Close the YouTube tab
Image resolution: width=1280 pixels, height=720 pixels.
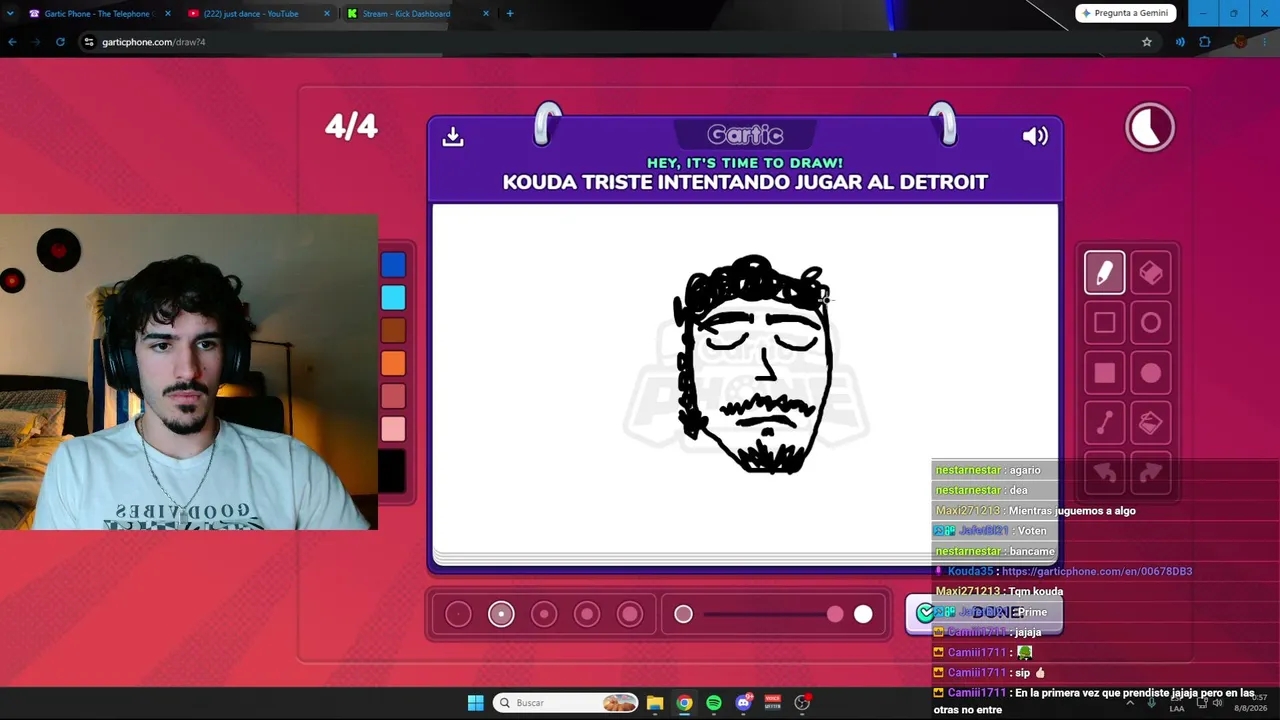(x=326, y=14)
